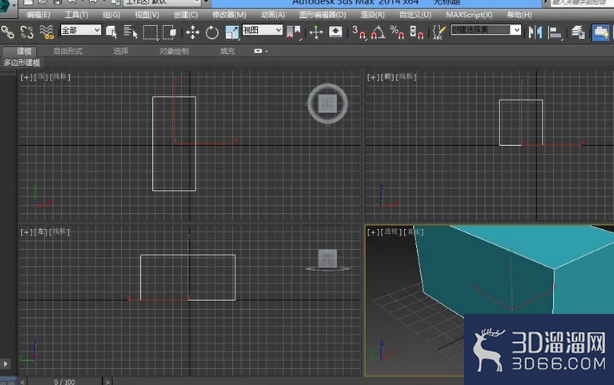Viewport: 614px width, 385px height.
Task: Click the ViewCube in the Top viewport
Action: tap(328, 104)
